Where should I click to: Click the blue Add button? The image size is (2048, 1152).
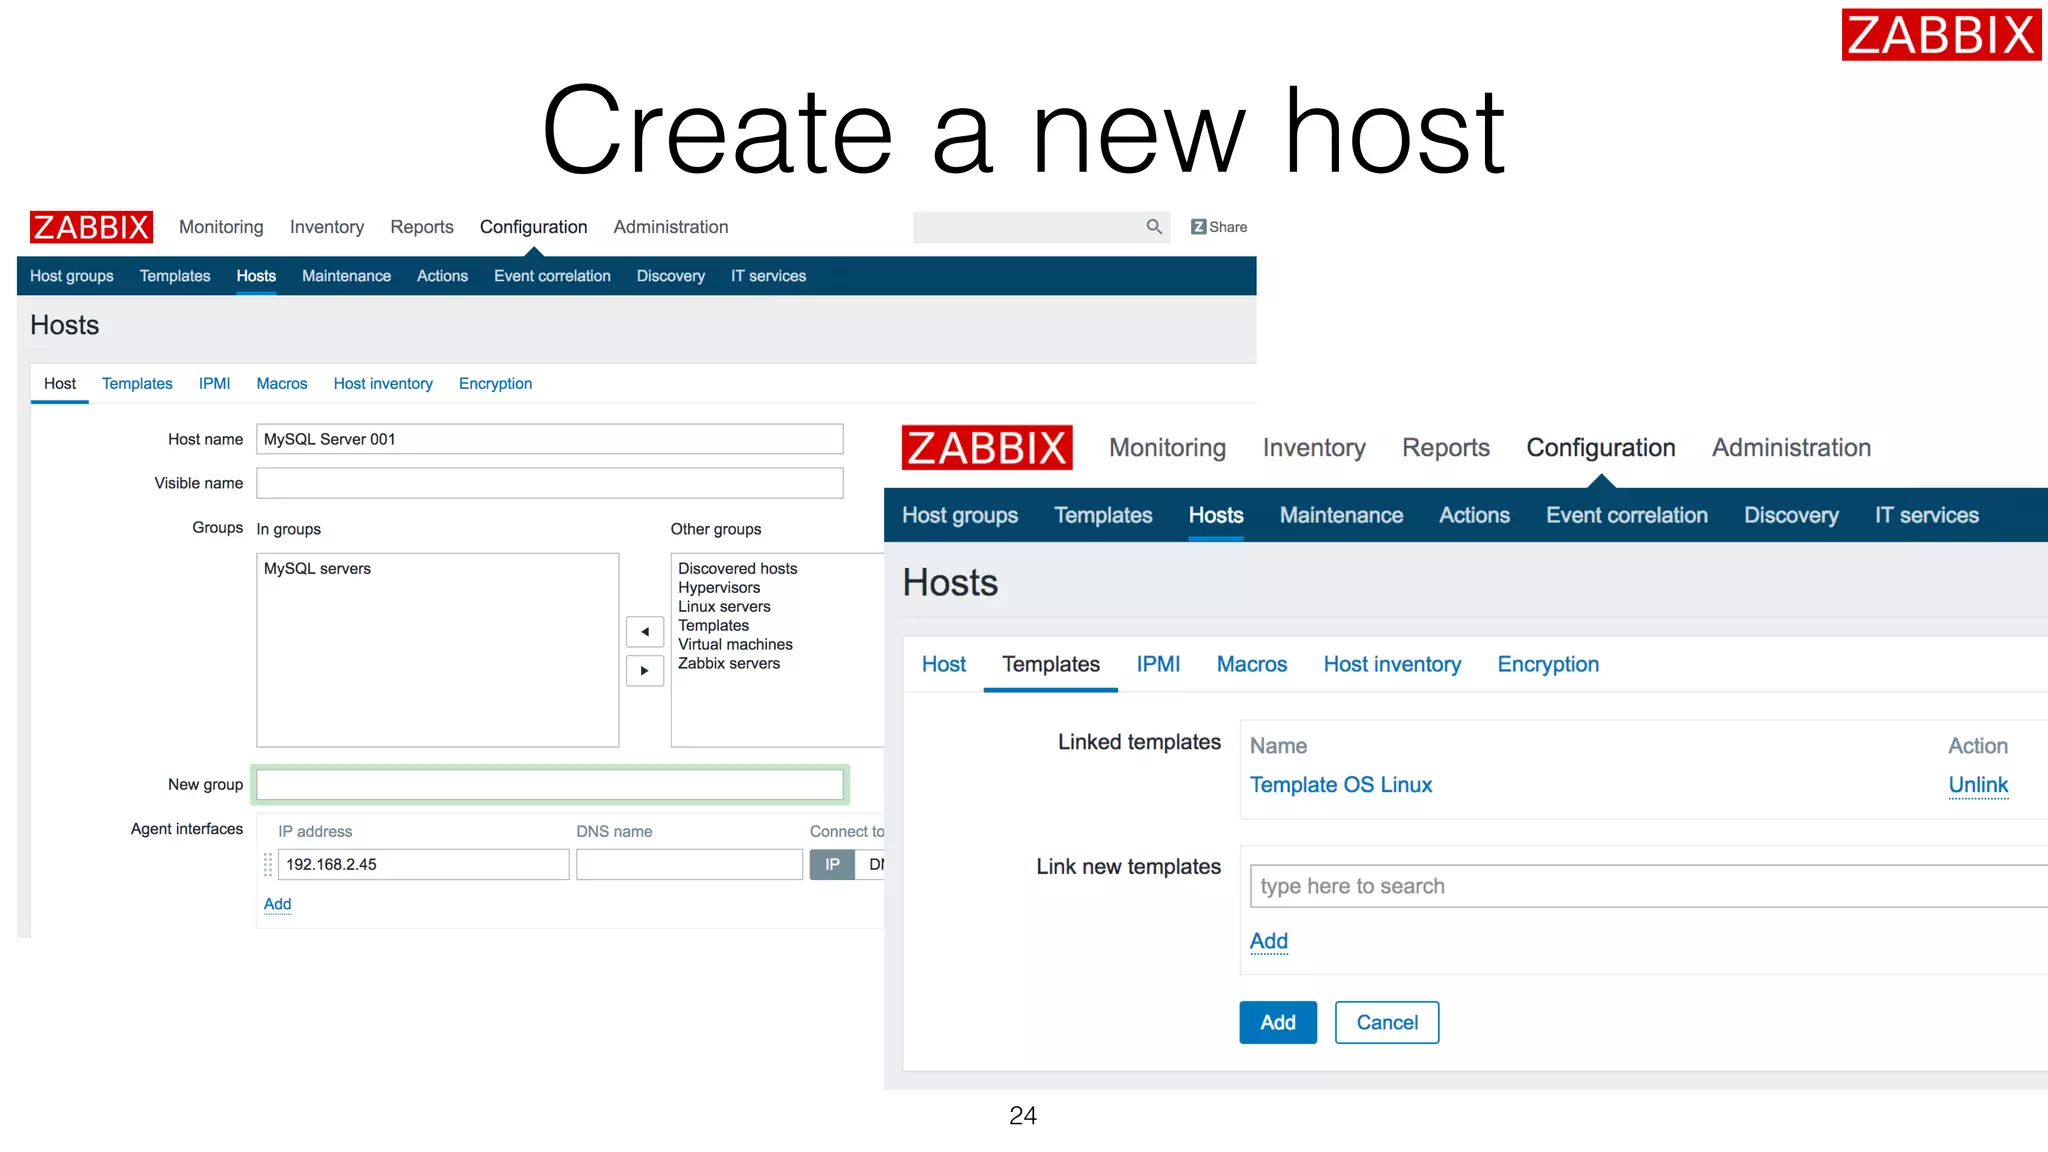(1278, 1022)
